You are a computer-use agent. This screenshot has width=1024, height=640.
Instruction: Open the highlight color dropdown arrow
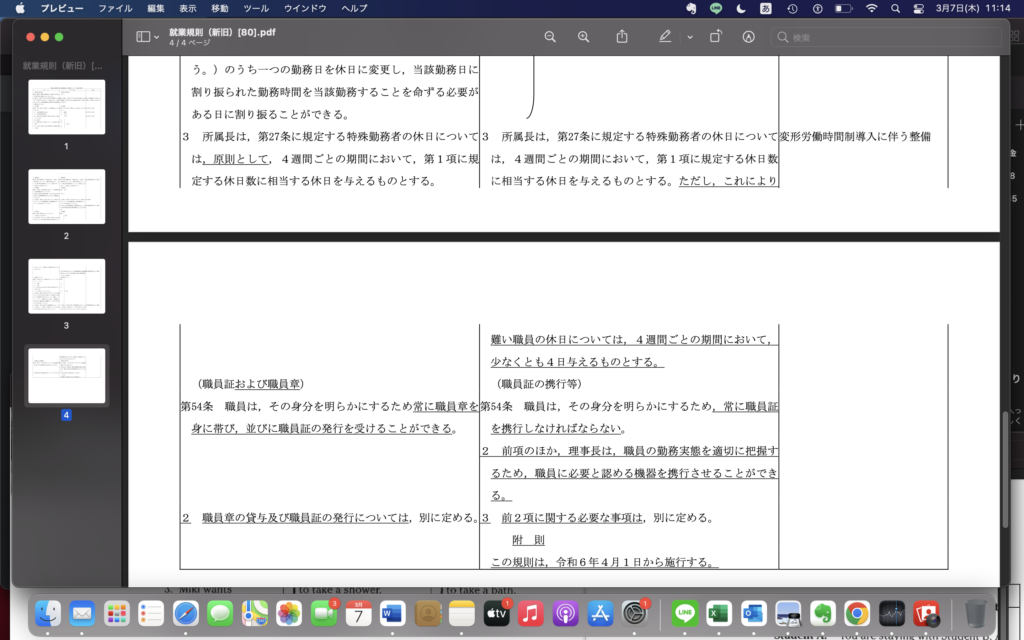pos(688,37)
